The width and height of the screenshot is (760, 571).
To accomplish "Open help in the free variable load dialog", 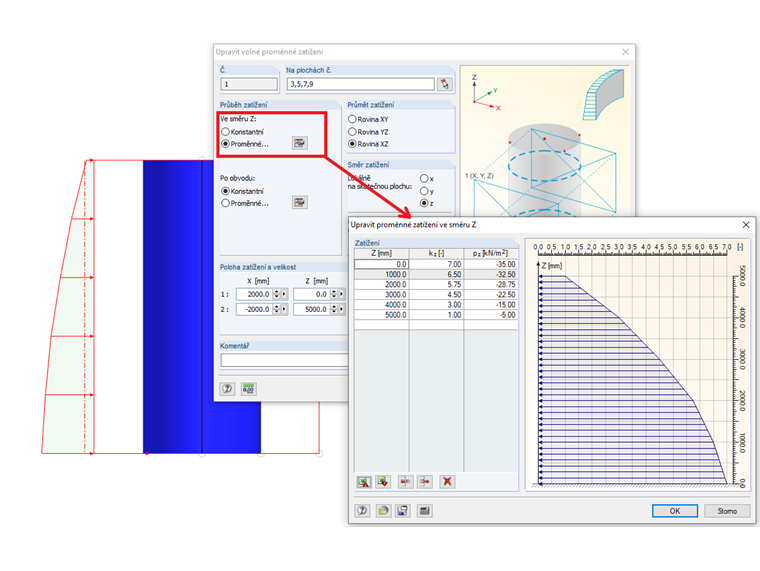I will click(x=227, y=389).
